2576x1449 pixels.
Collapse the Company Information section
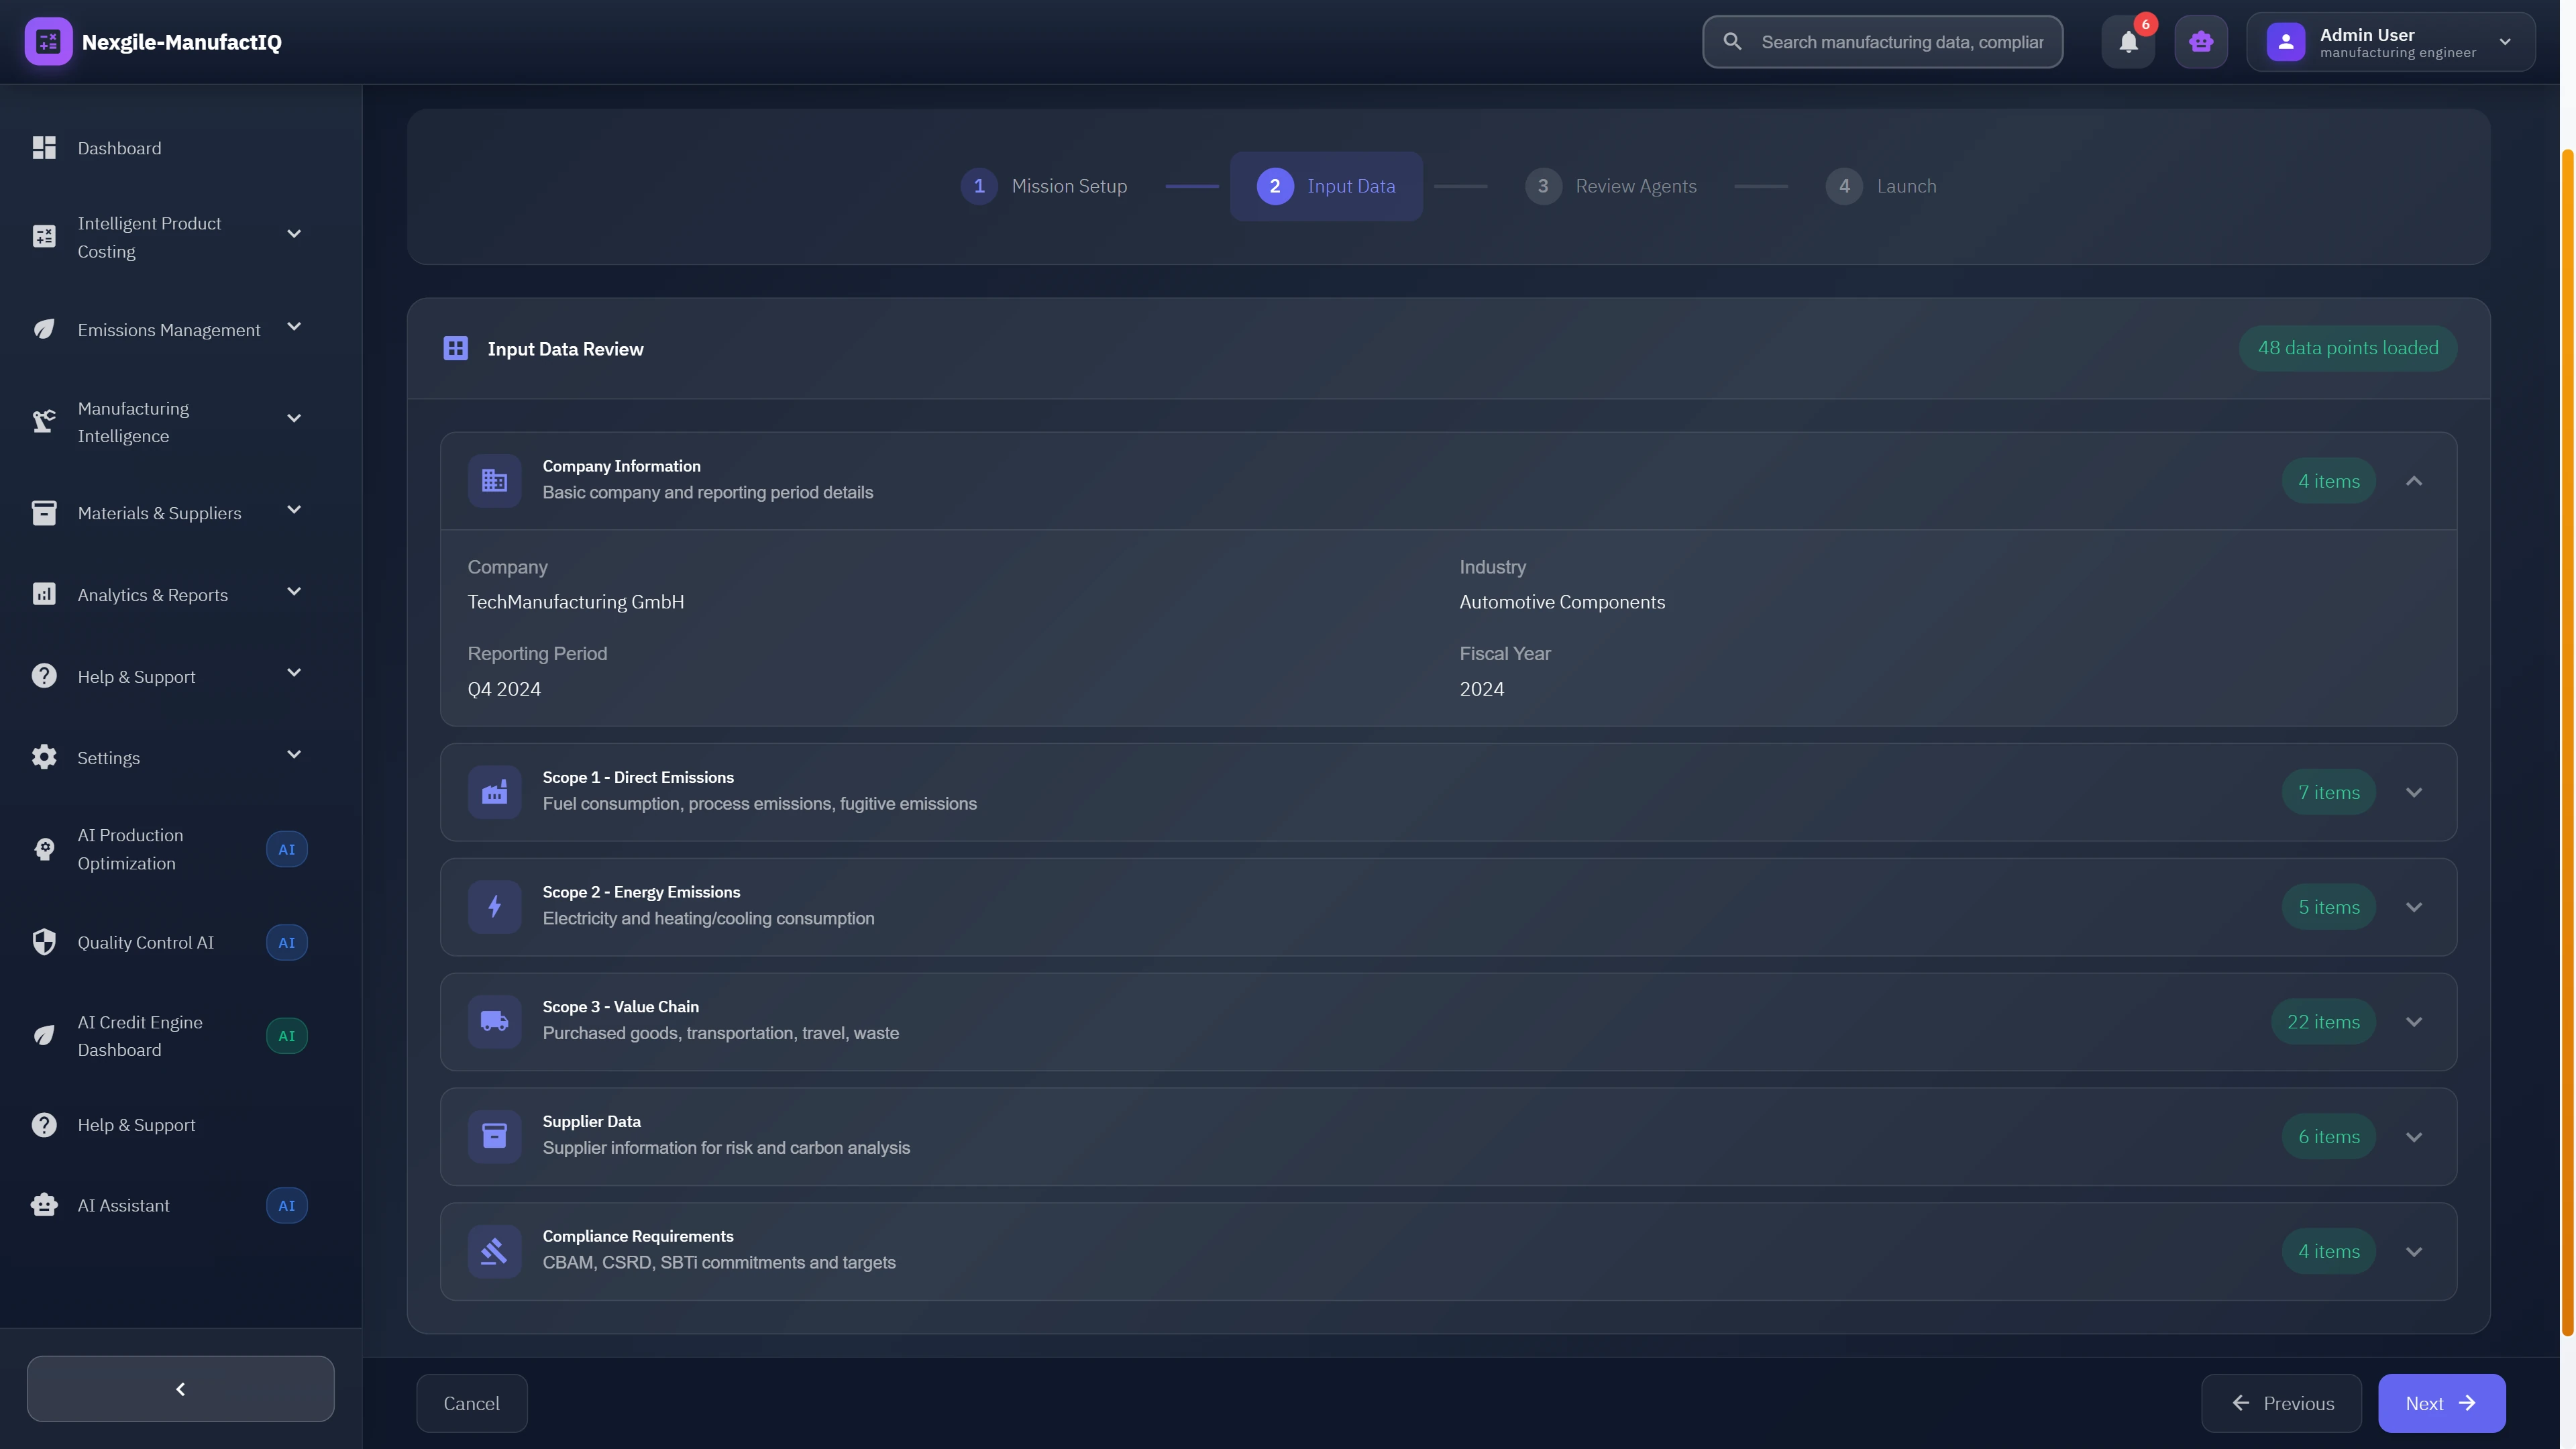2415,481
